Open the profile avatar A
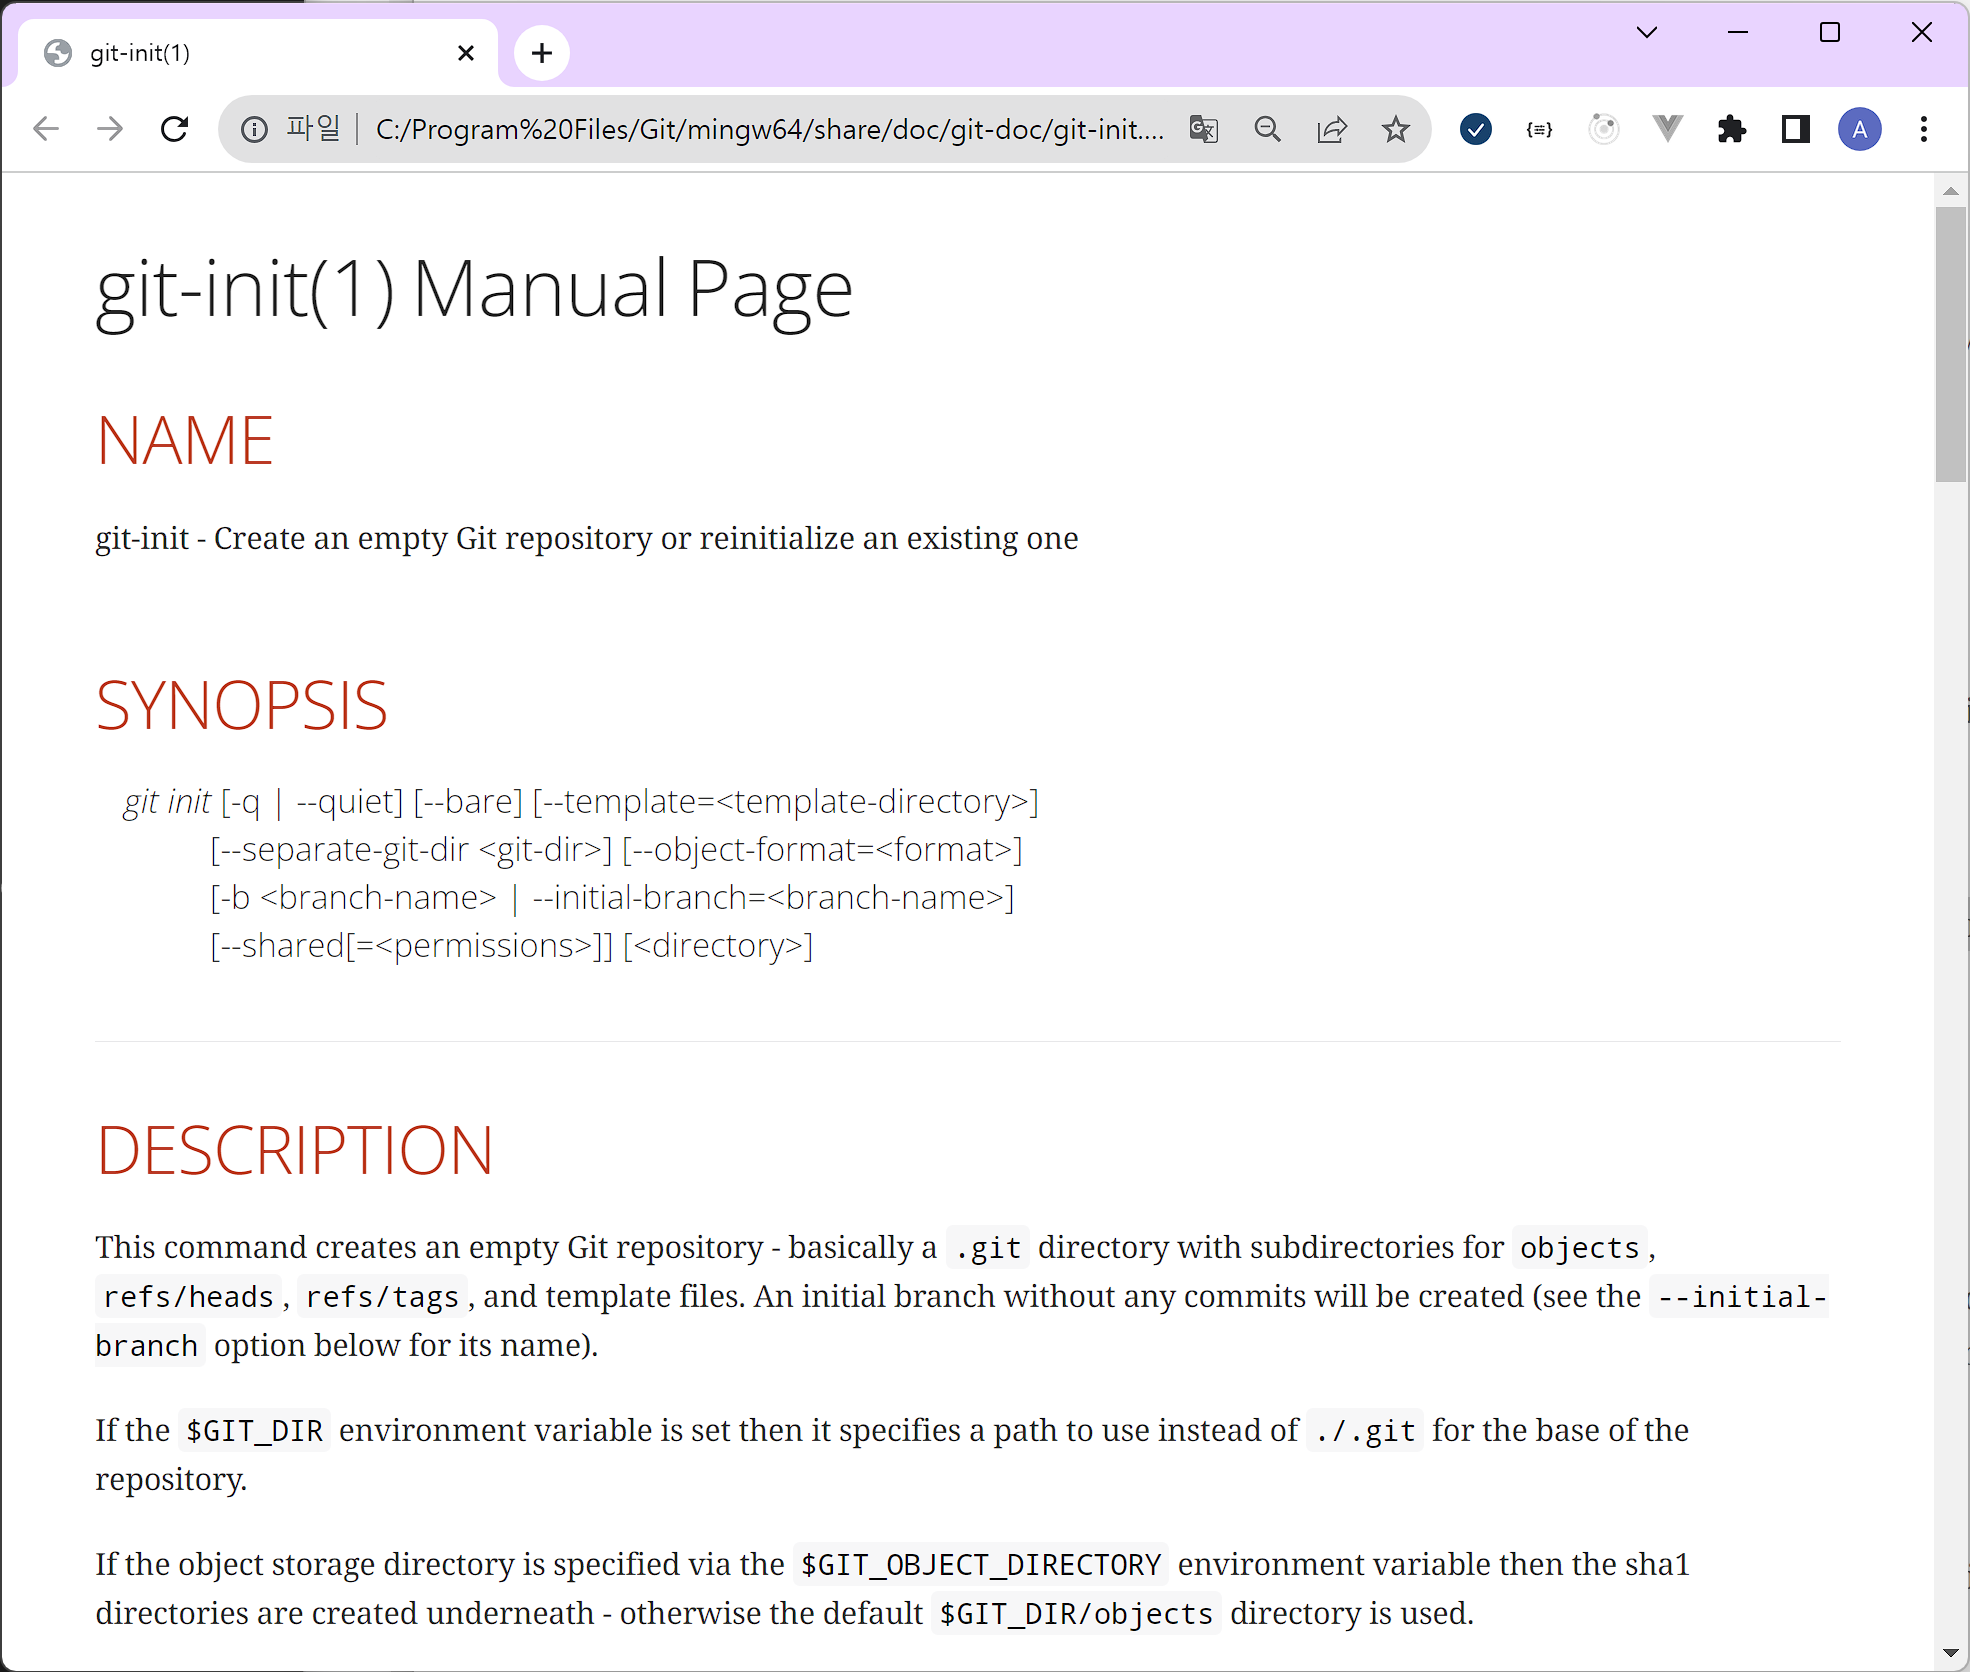This screenshot has width=1970, height=1672. click(1859, 129)
